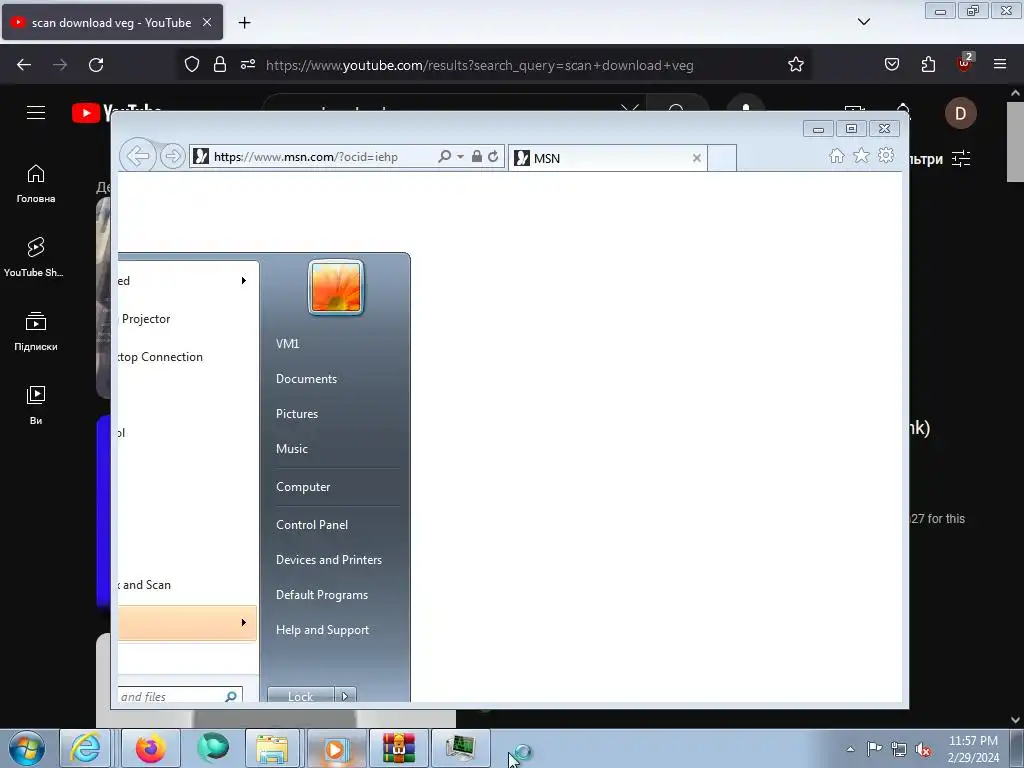Open the Action Center flag tray icon
Viewport: 1024px width, 768px height.
point(874,748)
